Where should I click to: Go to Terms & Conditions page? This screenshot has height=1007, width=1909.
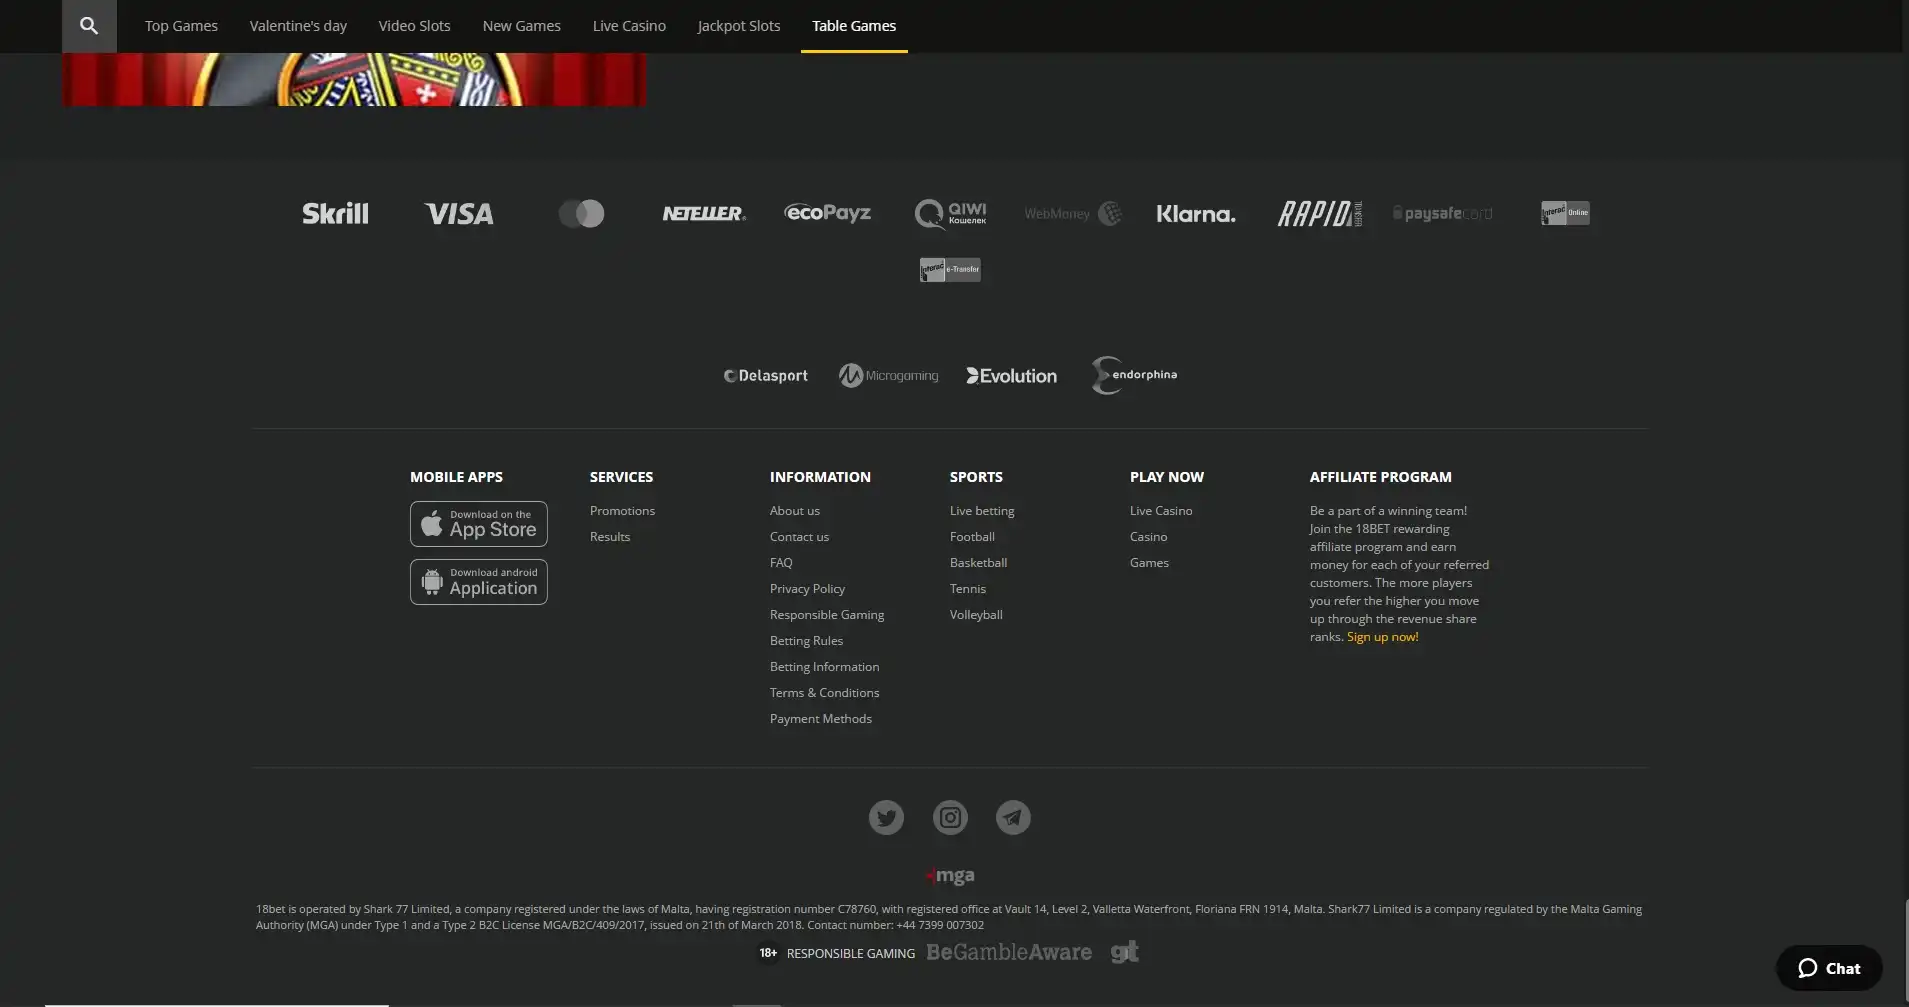(824, 693)
